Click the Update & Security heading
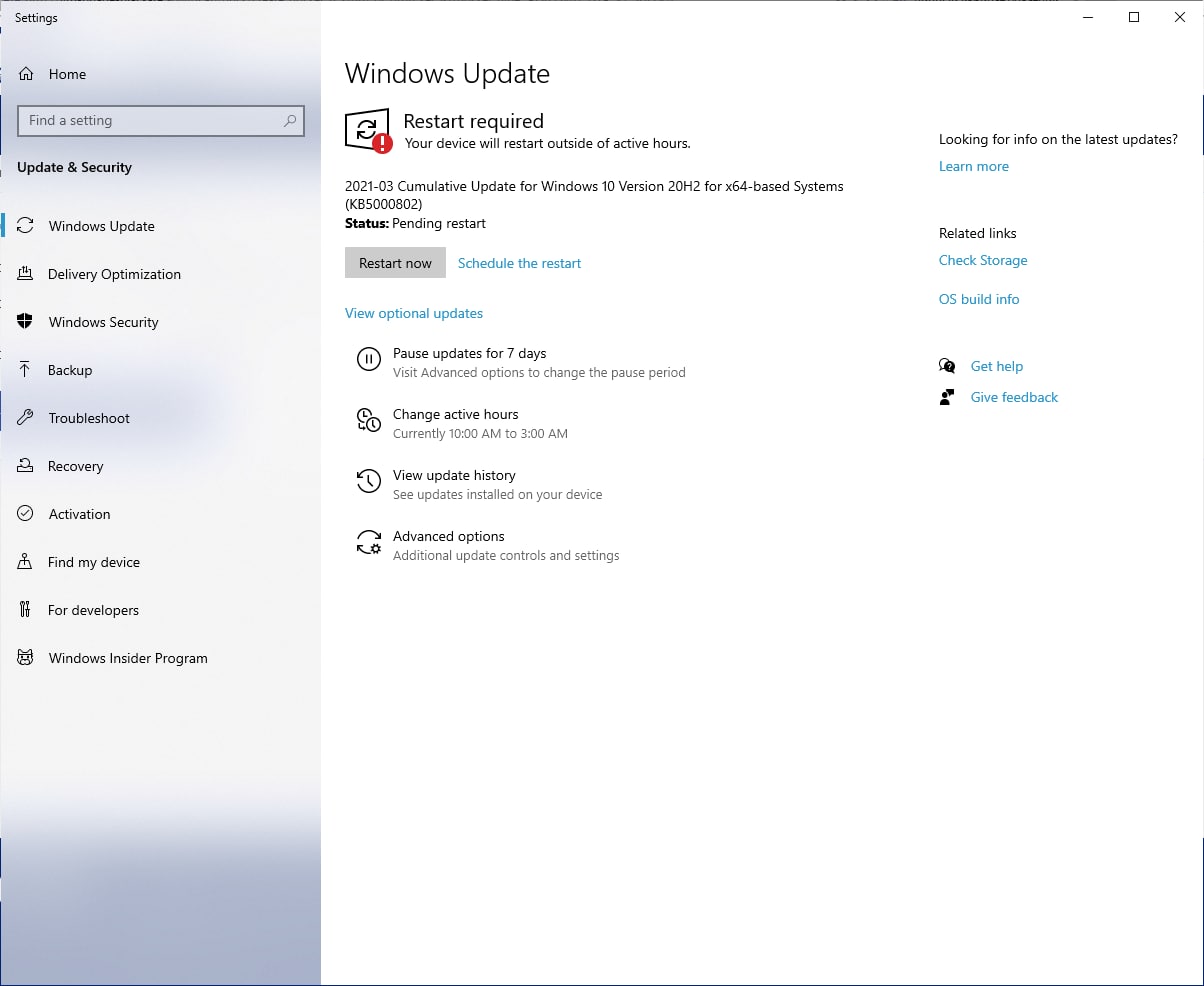The width and height of the screenshot is (1204, 986). 74,167
